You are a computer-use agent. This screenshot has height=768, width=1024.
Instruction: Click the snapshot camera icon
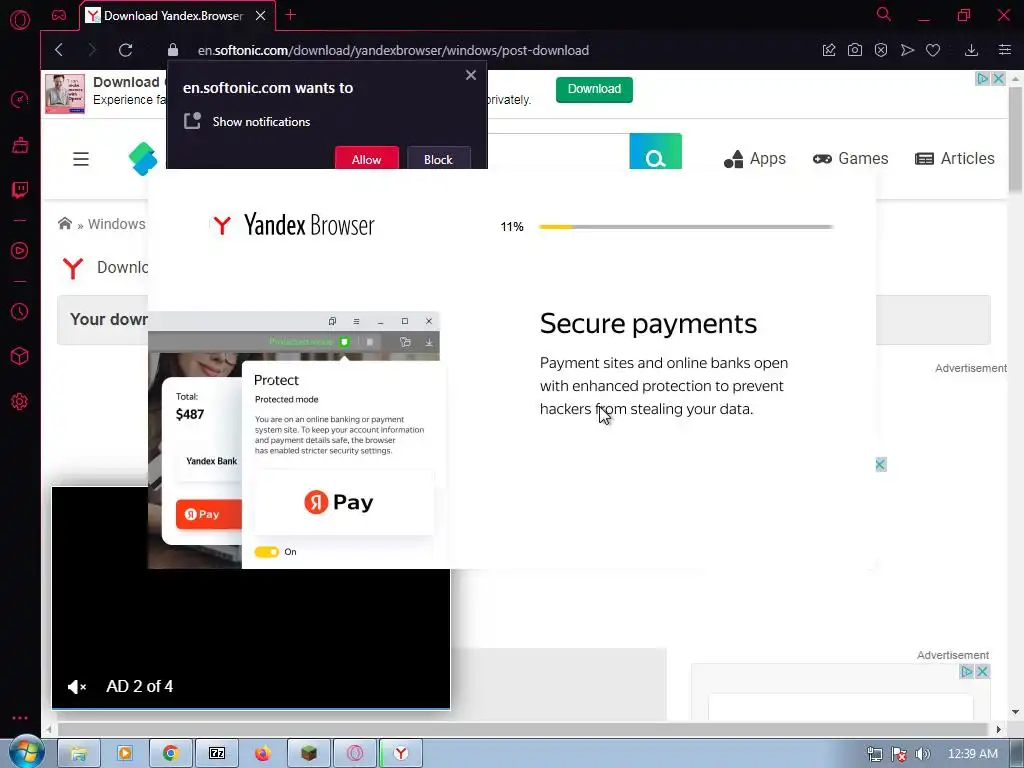click(855, 50)
